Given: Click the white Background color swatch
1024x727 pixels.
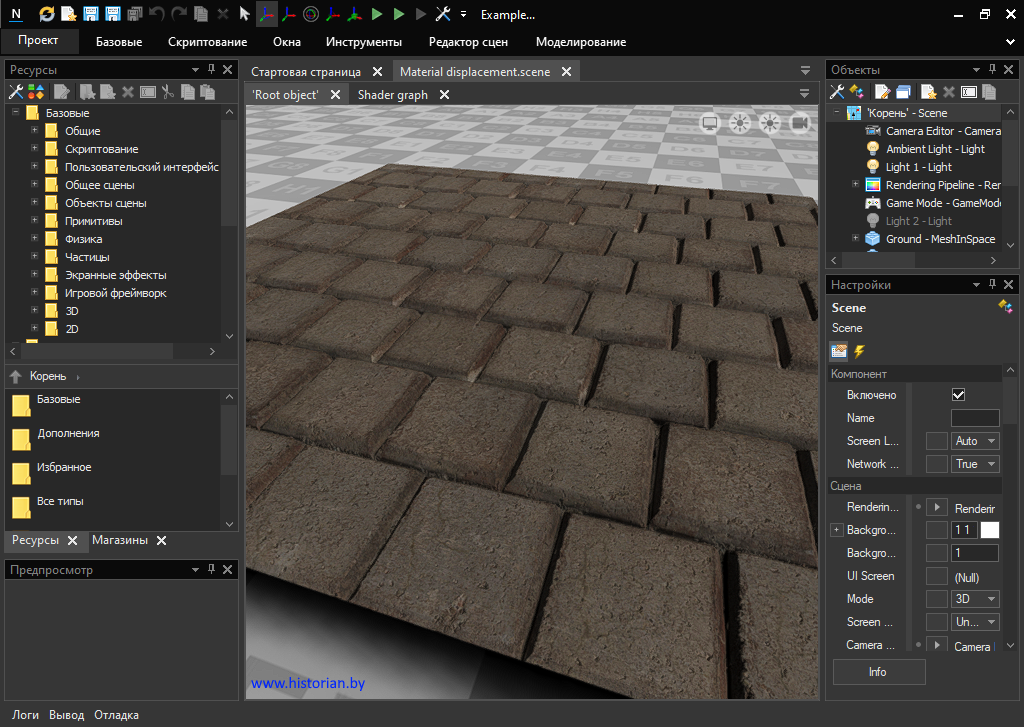Looking at the screenshot, I should 989,530.
